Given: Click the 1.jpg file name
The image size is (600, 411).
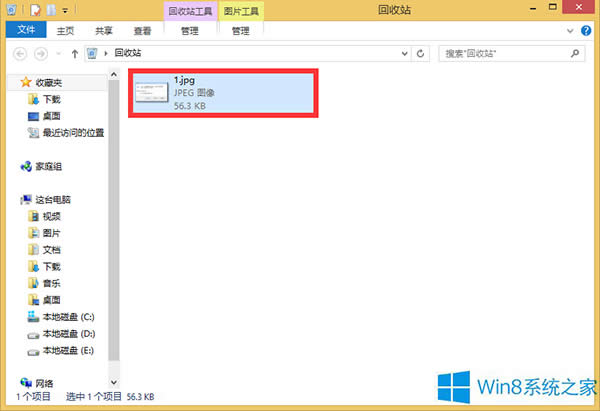Looking at the screenshot, I should [x=184, y=80].
